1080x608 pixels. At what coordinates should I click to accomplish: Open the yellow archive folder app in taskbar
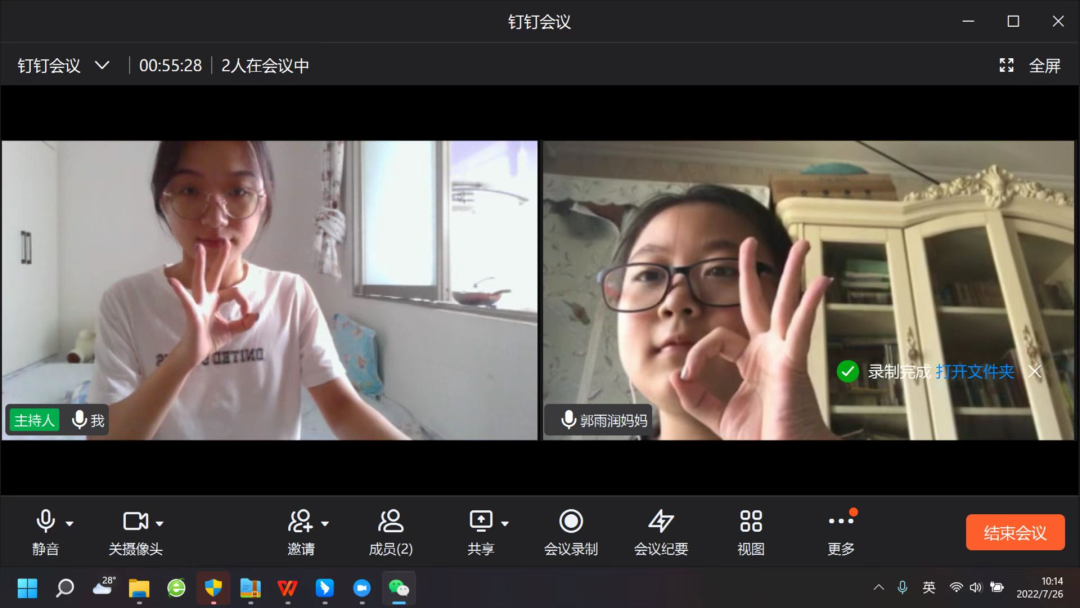251,588
